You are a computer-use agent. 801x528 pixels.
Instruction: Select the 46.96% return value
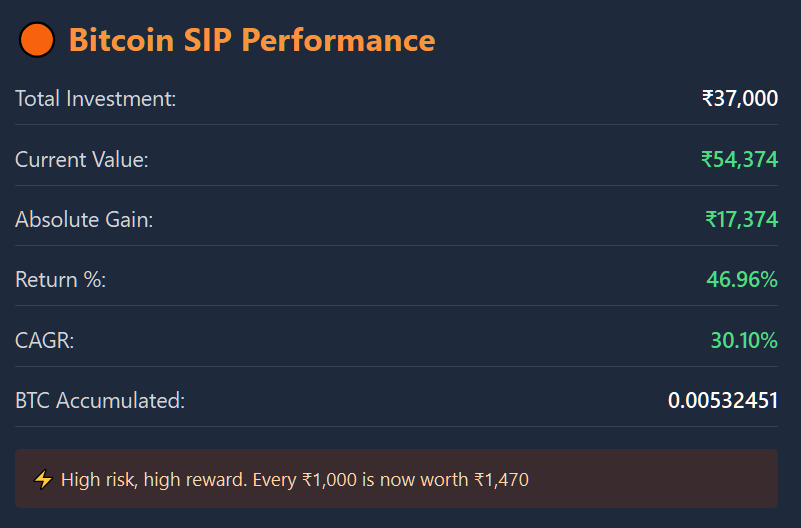tap(742, 280)
